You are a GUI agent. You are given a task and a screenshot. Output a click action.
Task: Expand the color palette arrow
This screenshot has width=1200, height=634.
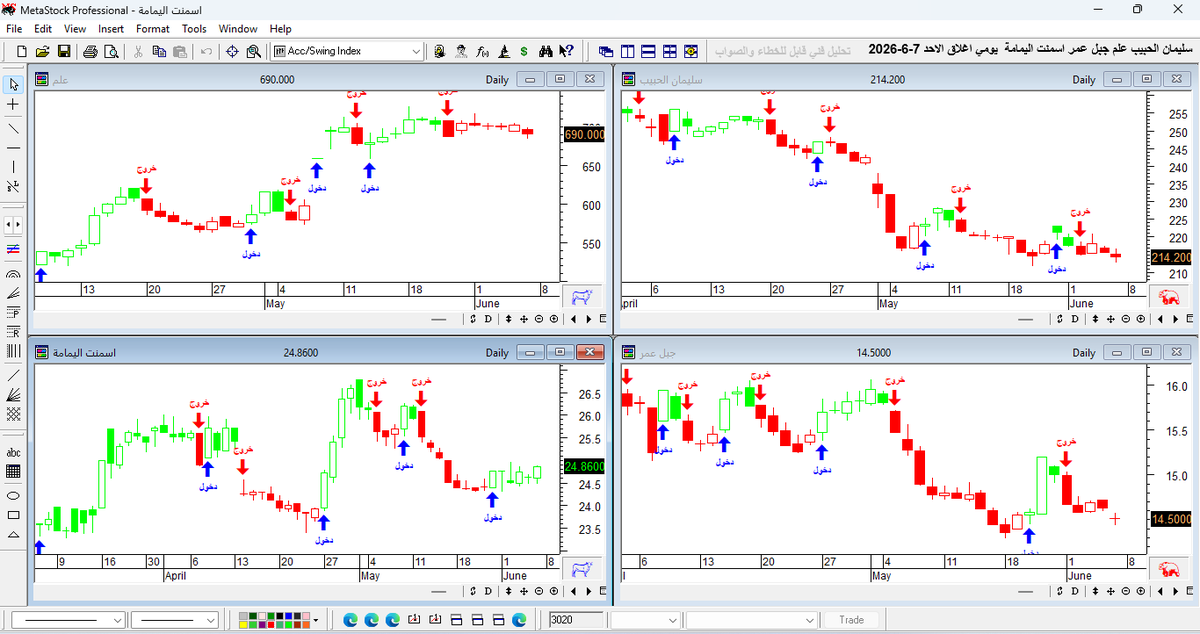click(x=316, y=620)
